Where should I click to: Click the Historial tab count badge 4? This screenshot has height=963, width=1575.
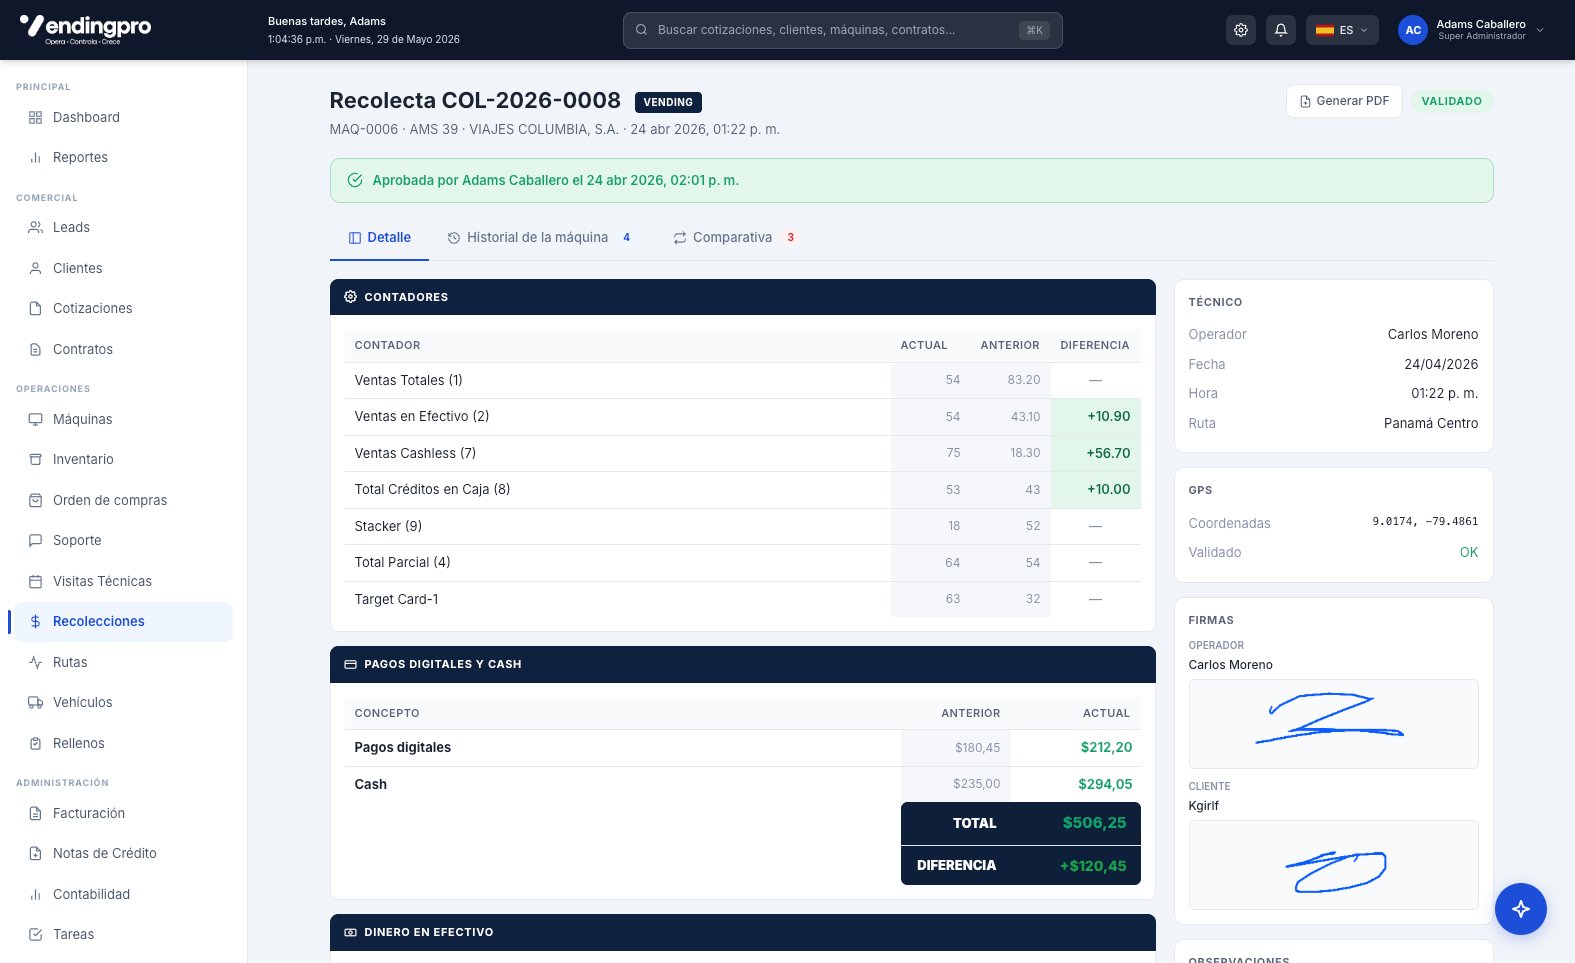tap(627, 238)
